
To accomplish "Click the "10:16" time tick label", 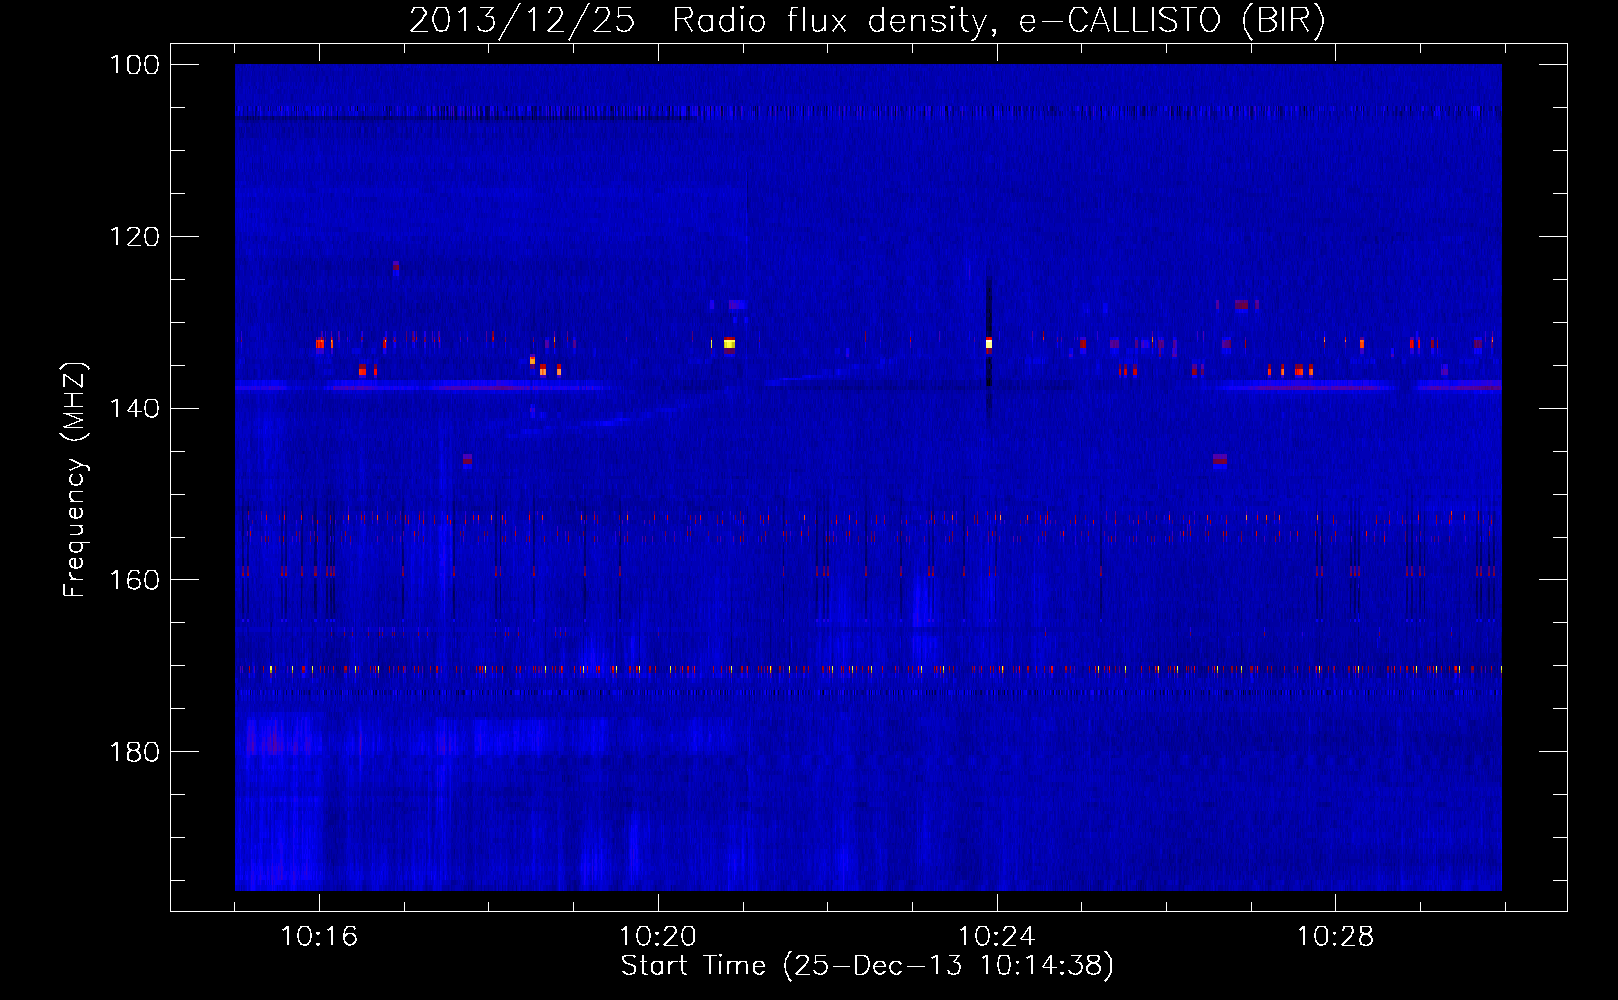I will 319,937.
